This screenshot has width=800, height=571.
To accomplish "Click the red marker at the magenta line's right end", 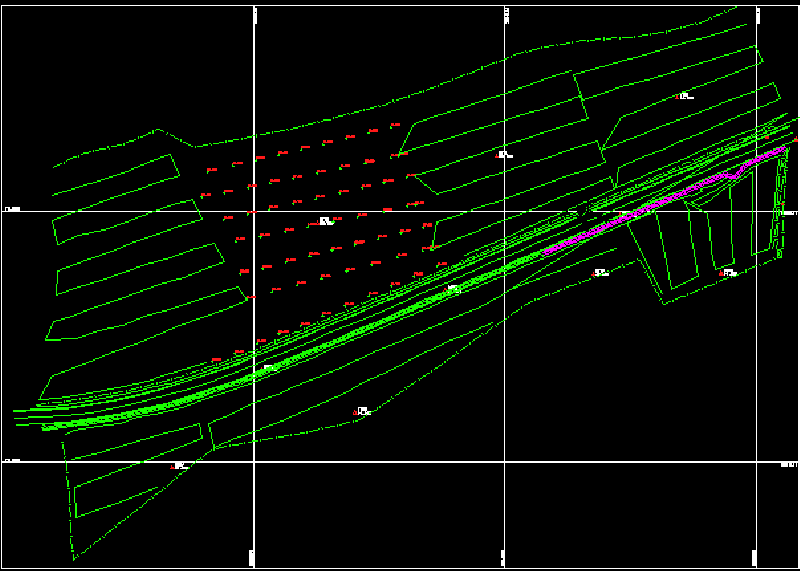I will click(x=795, y=138).
